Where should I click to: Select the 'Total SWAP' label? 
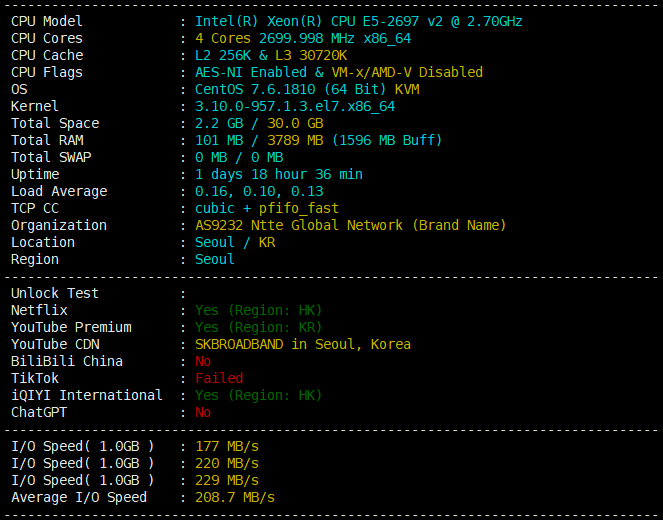click(51, 157)
